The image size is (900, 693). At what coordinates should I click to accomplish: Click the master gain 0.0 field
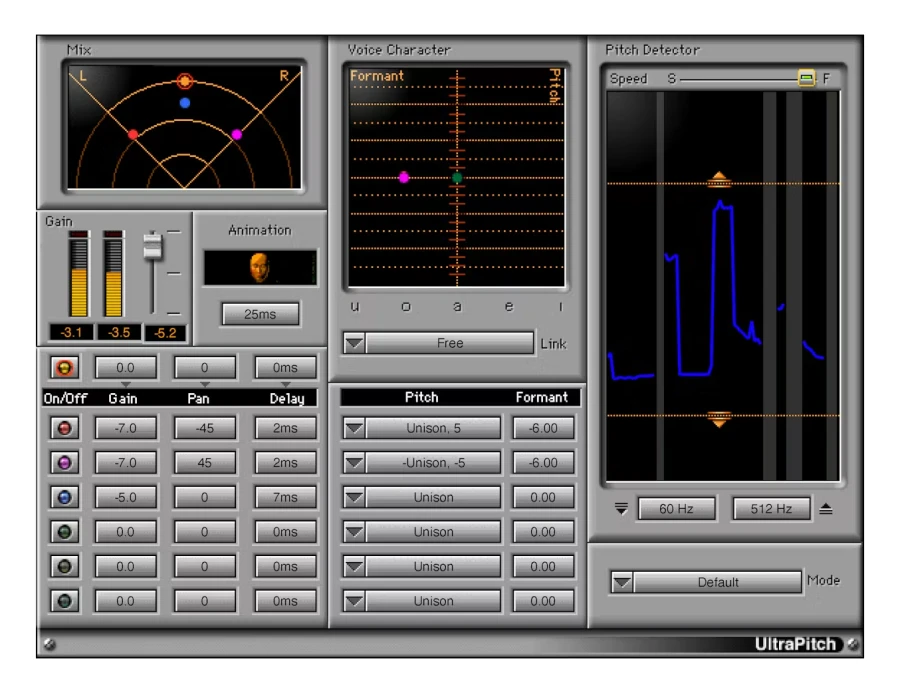(x=125, y=368)
